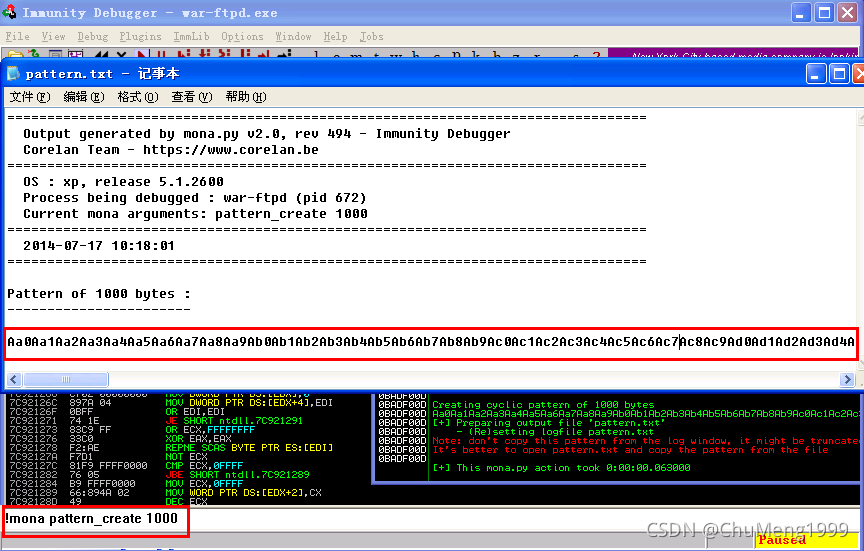Open Notepad's 文件(F) menu
This screenshot has height=551, width=864.
point(30,97)
